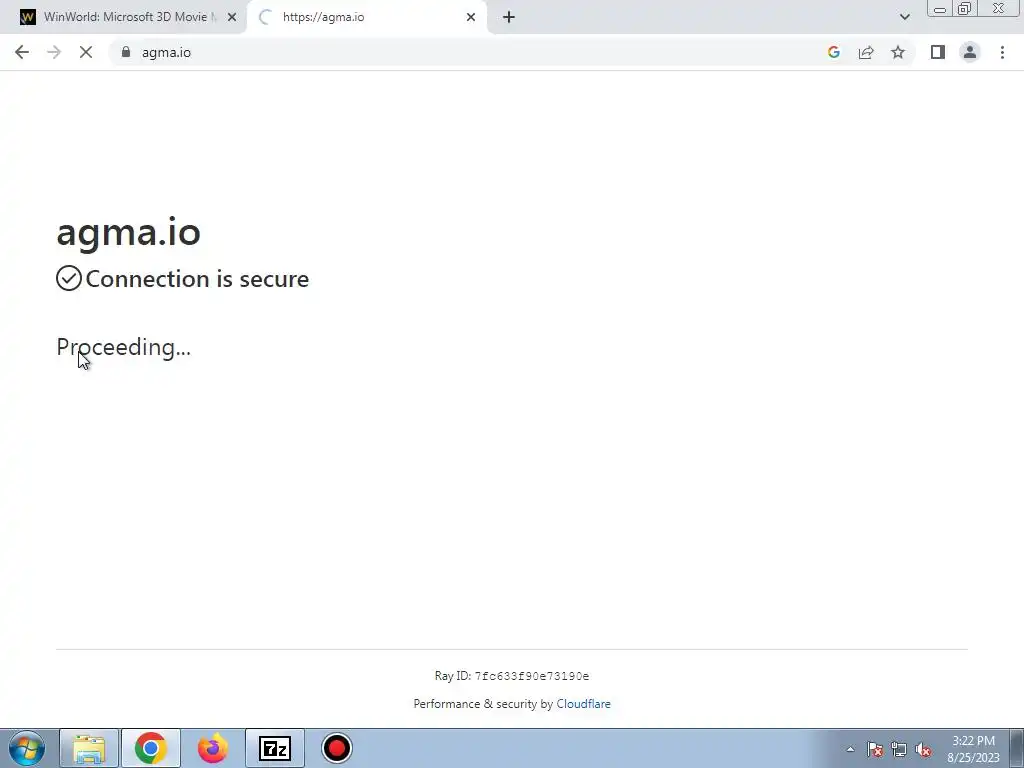Image resolution: width=1024 pixels, height=768 pixels.
Task: Click the agma.io page heading
Action: (x=129, y=232)
